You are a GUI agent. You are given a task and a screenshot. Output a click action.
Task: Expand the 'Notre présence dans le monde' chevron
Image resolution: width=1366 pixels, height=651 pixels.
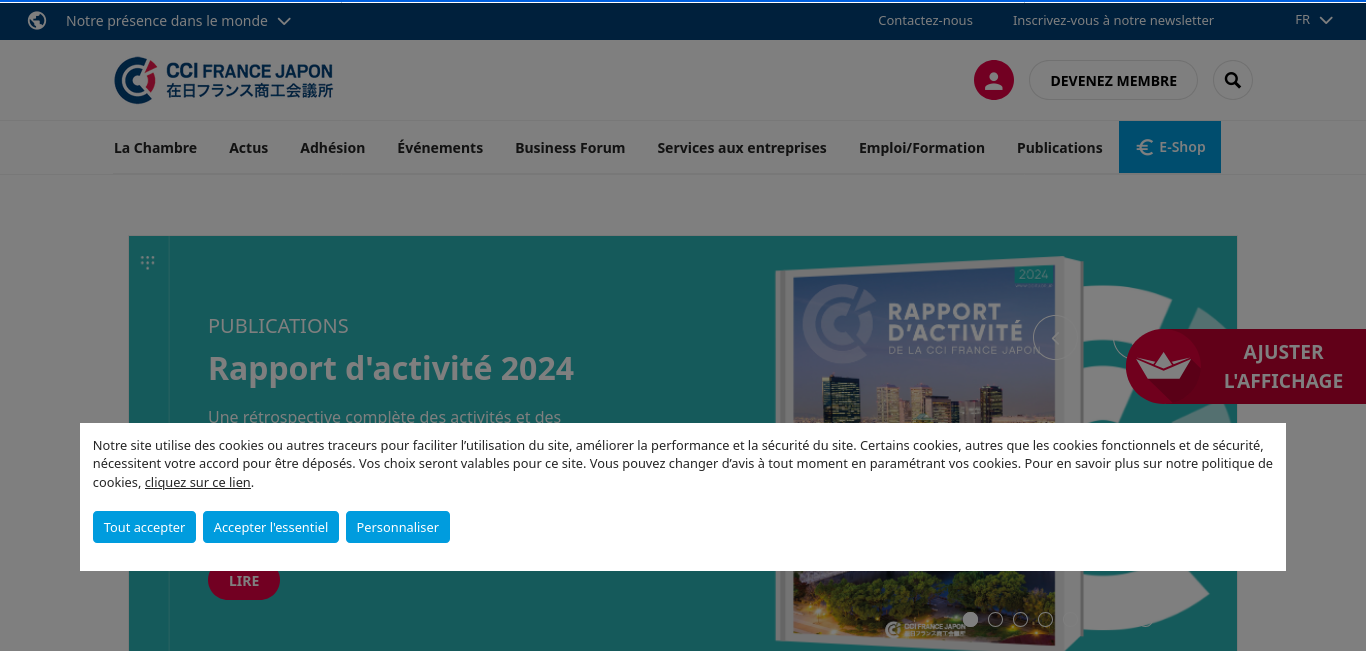coord(284,21)
